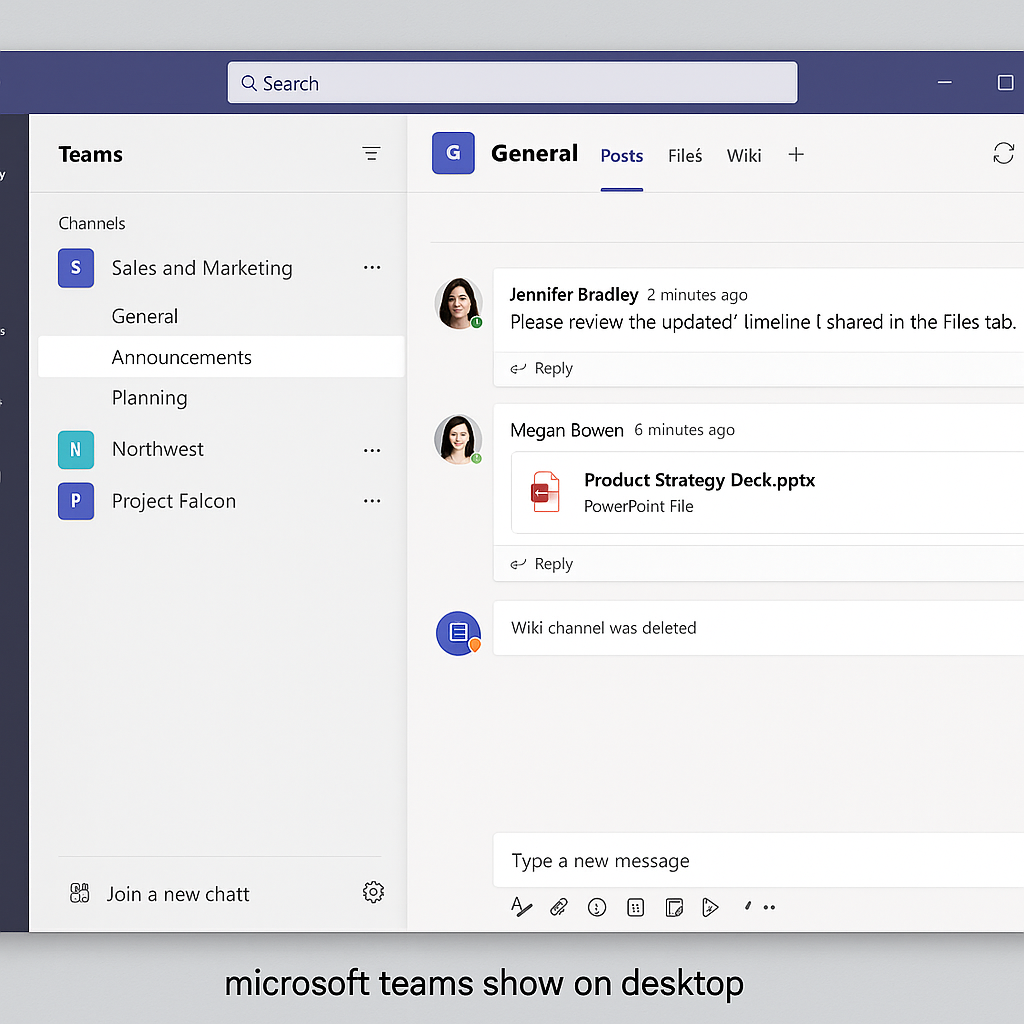Image resolution: width=1024 pixels, height=1024 pixels.
Task: Switch to the Files tab
Action: click(685, 155)
